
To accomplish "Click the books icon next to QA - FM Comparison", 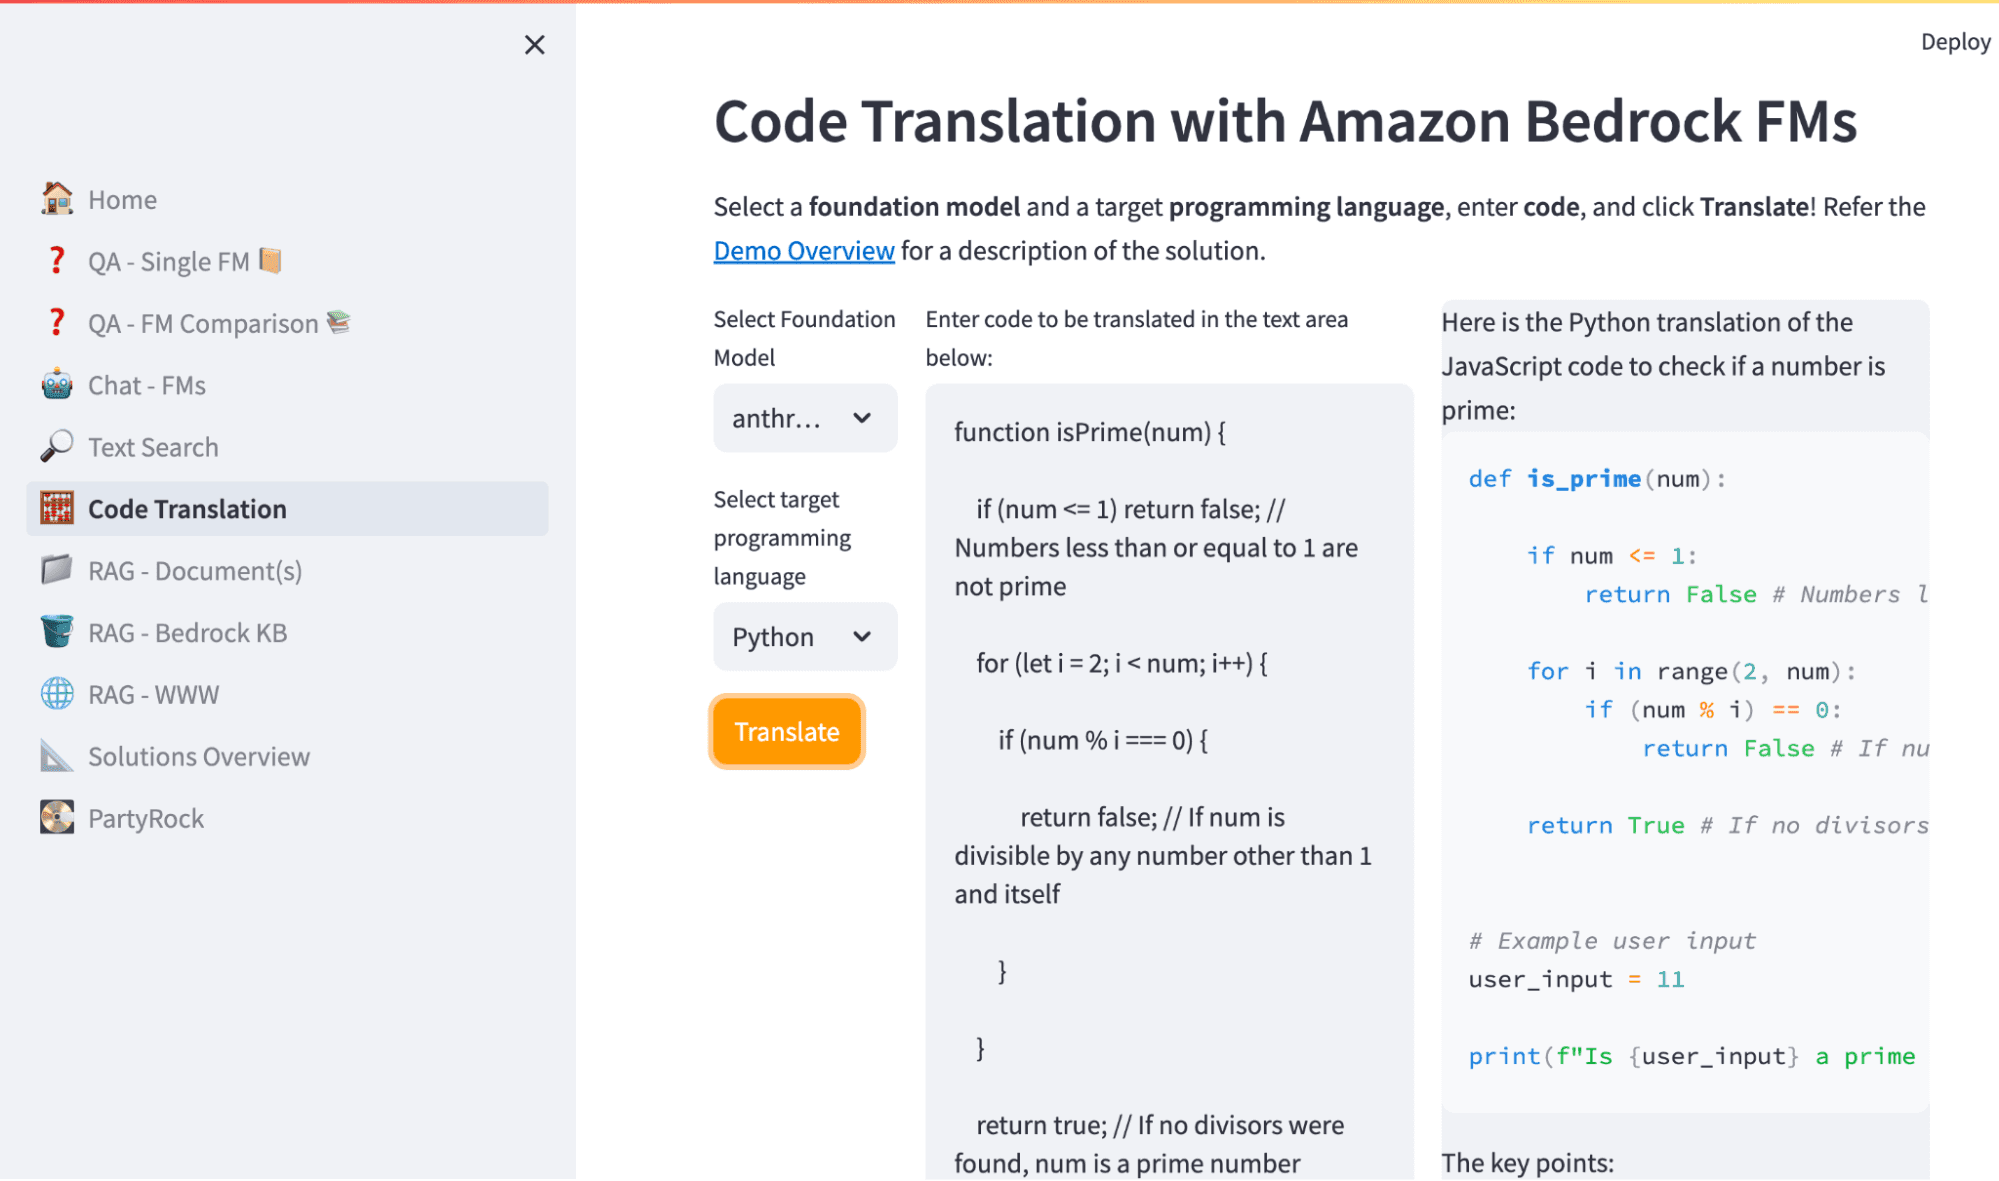I will tap(340, 322).
